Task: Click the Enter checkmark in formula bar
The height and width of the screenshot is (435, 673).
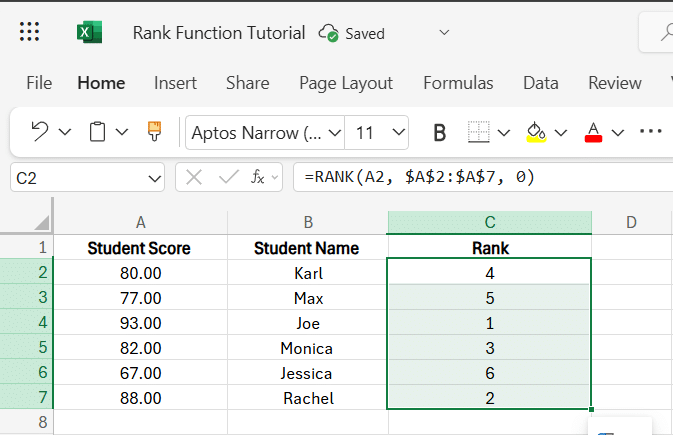Action: pos(228,176)
